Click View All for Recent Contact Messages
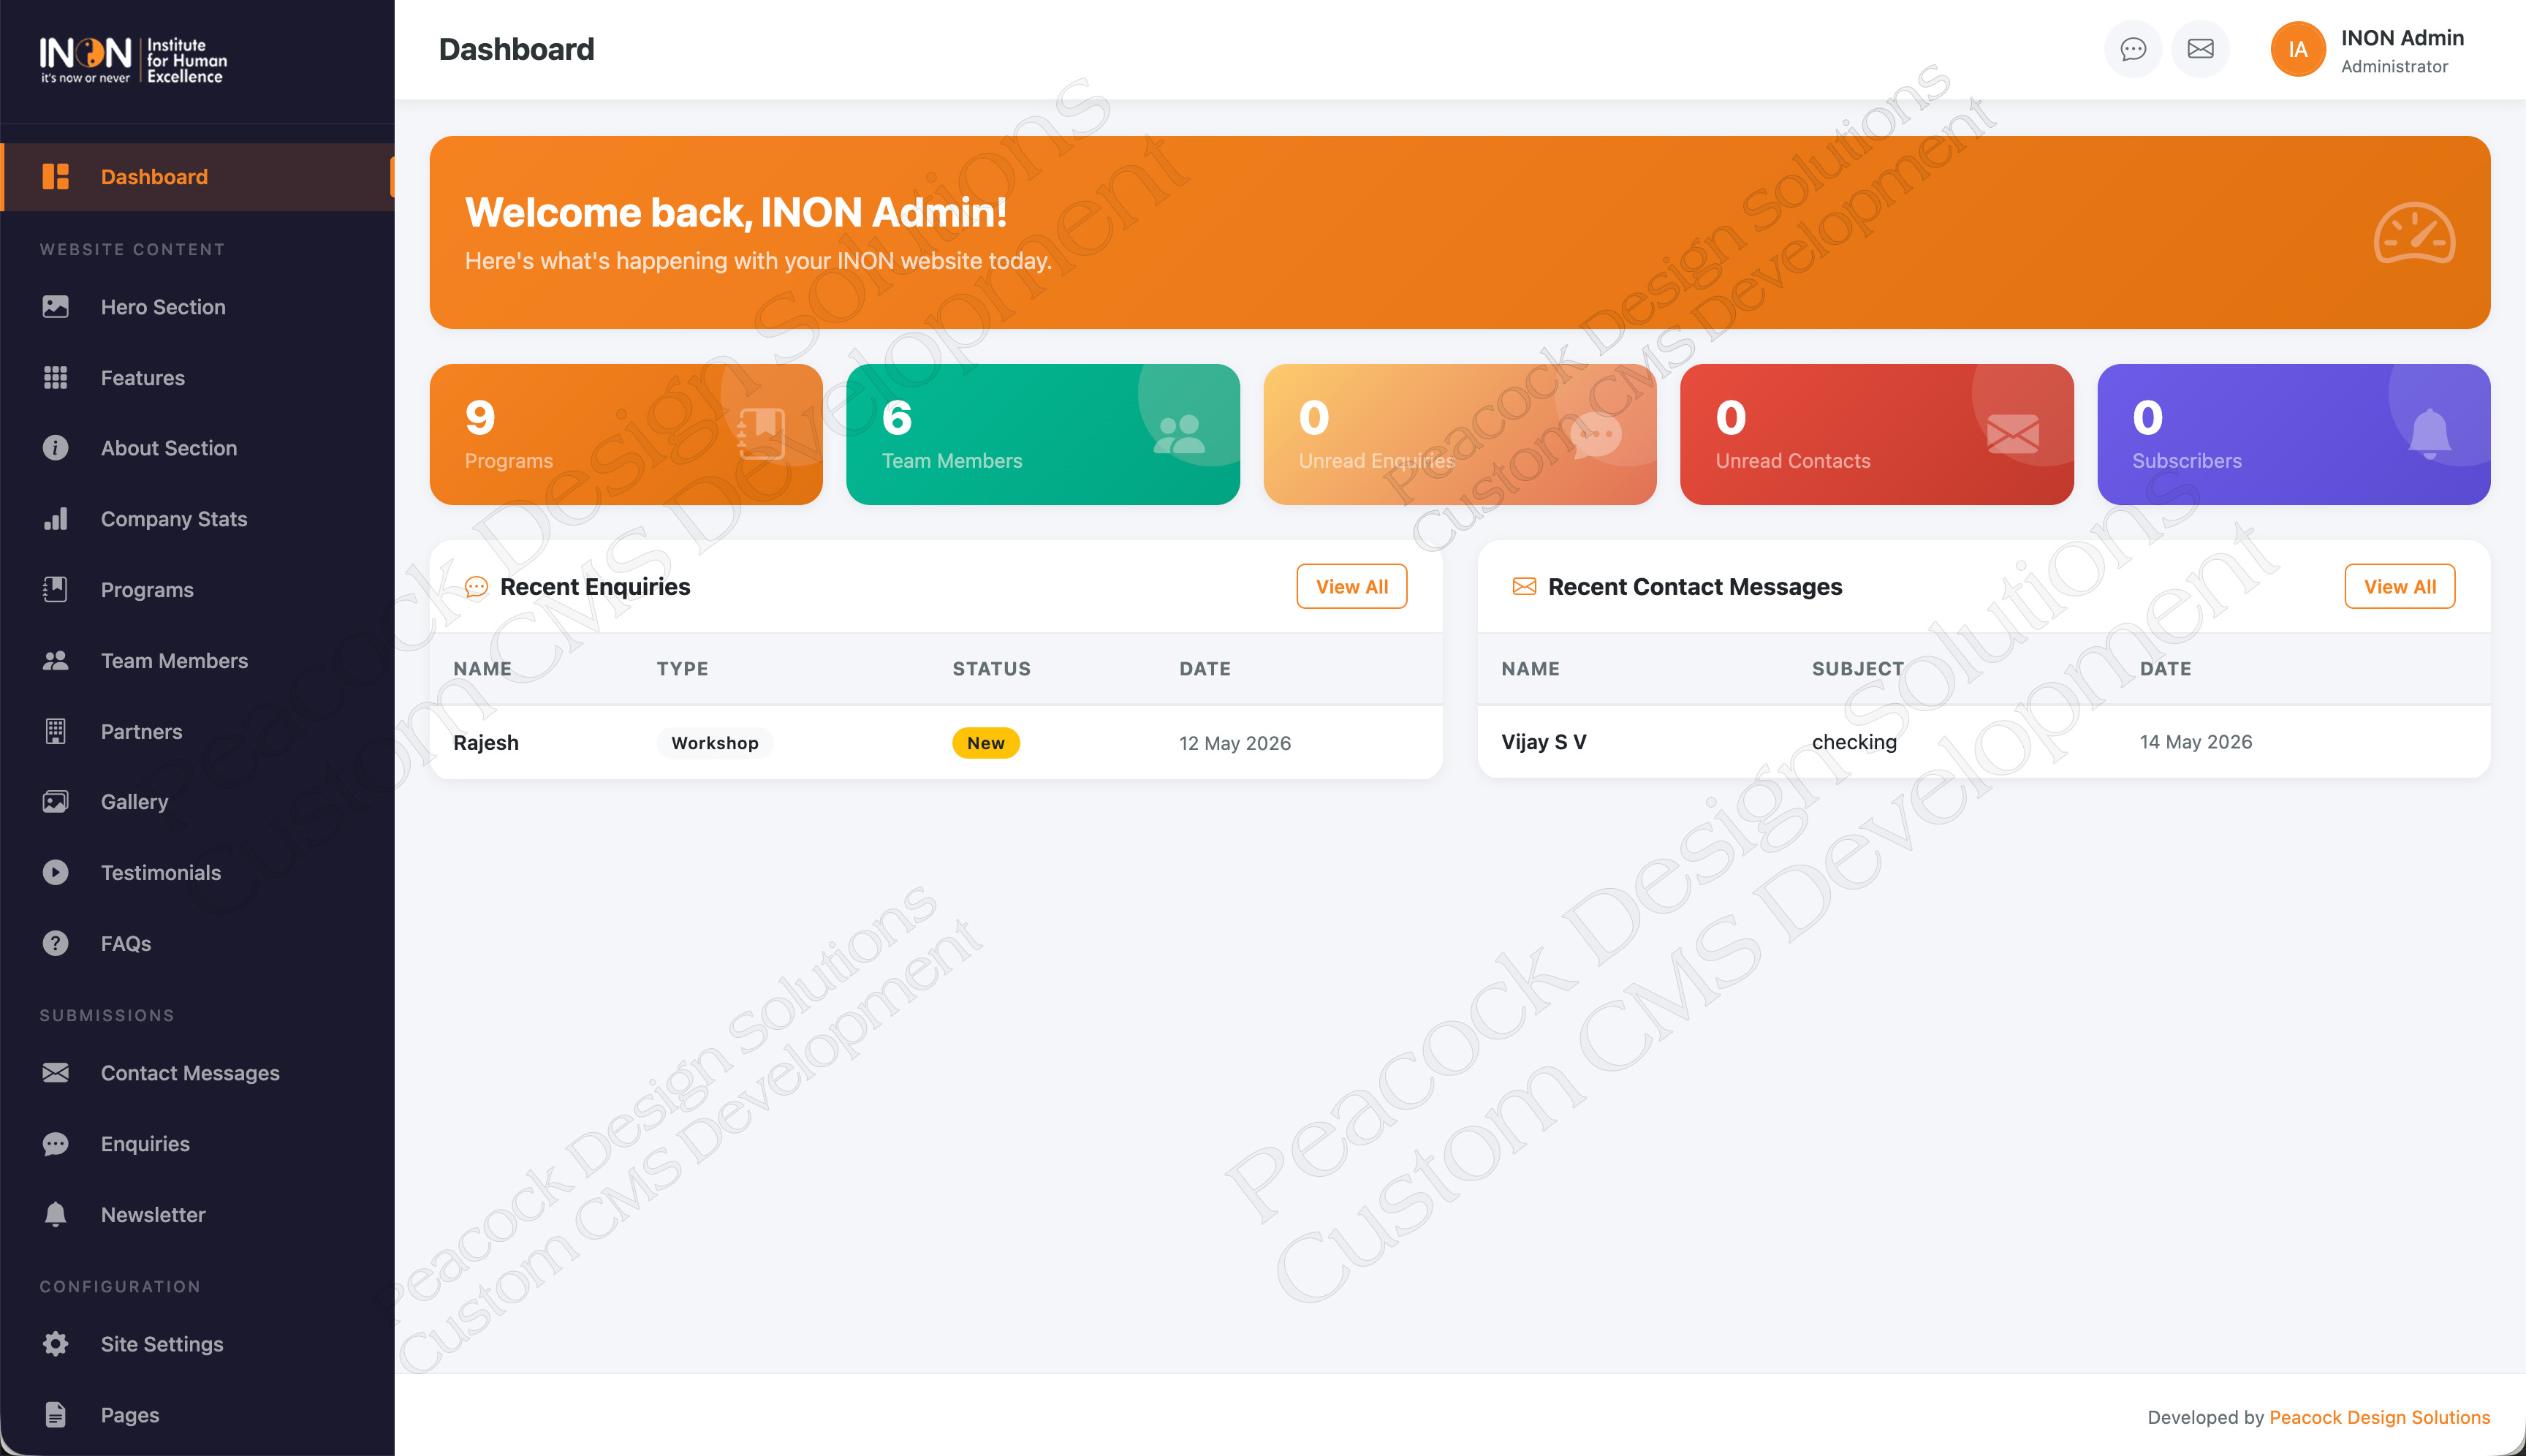The width and height of the screenshot is (2526, 1456). tap(2399, 587)
